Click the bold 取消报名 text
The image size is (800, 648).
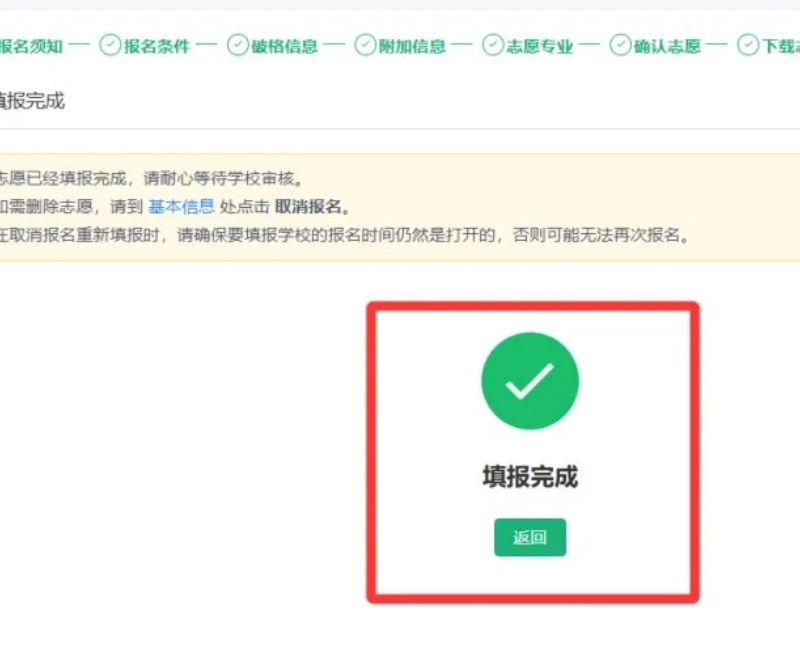point(308,207)
